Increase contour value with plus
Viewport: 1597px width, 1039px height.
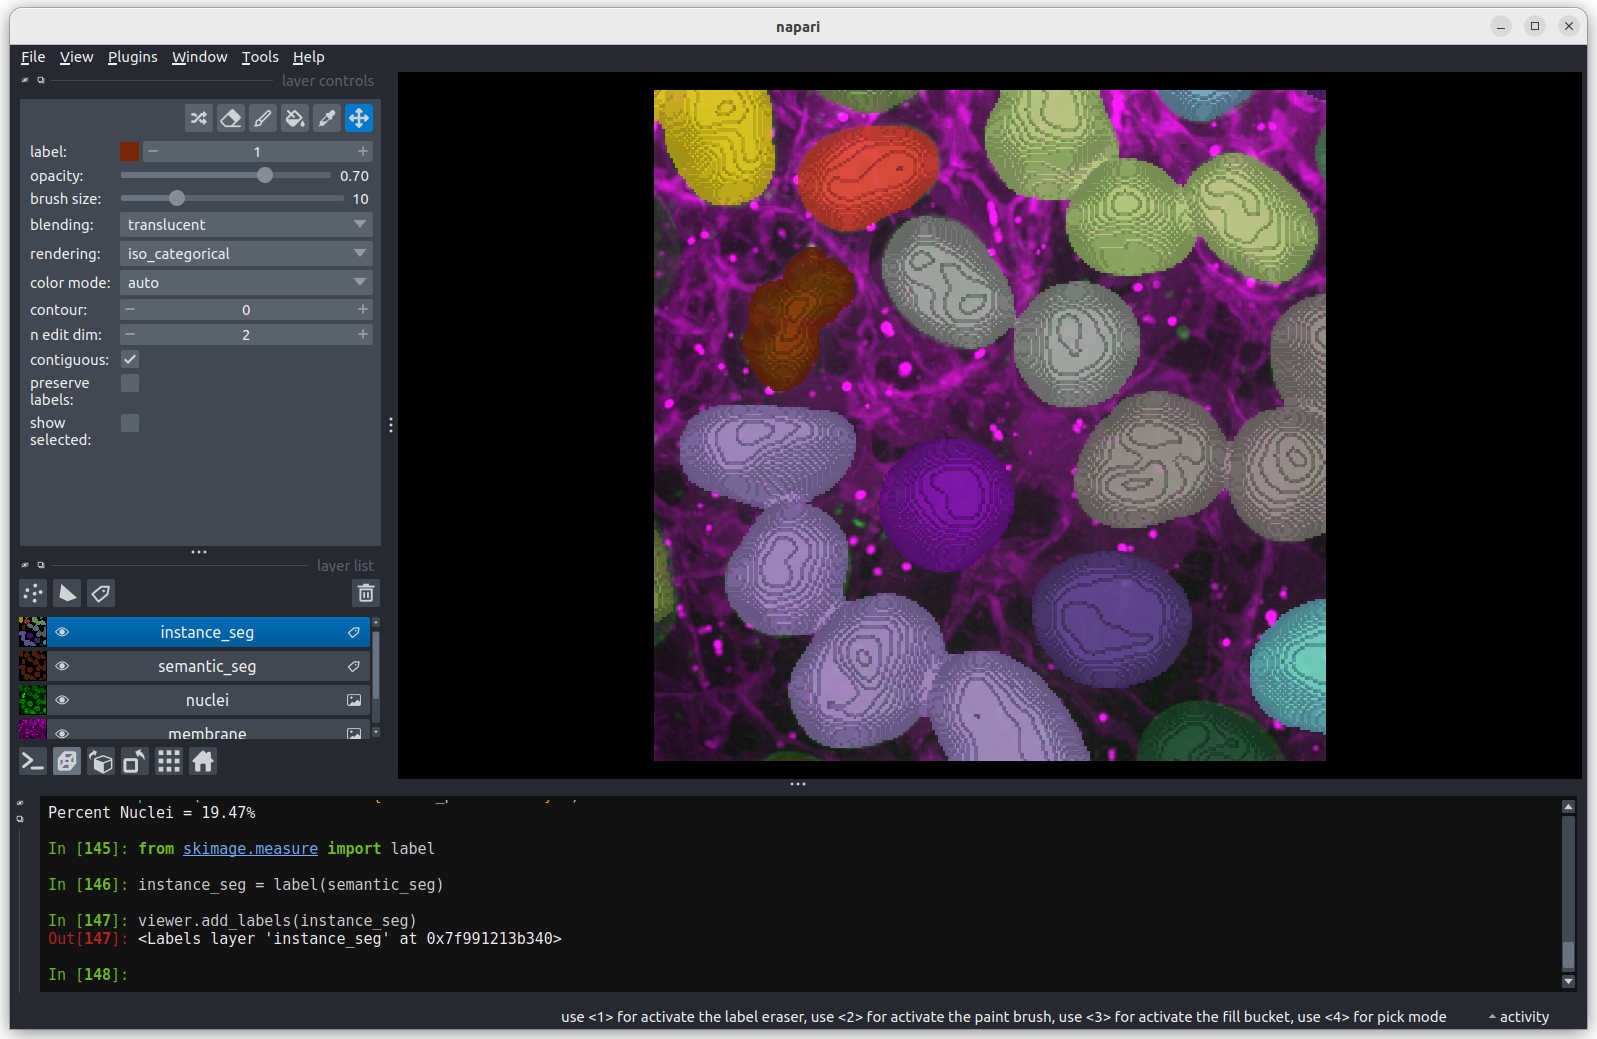(x=363, y=310)
